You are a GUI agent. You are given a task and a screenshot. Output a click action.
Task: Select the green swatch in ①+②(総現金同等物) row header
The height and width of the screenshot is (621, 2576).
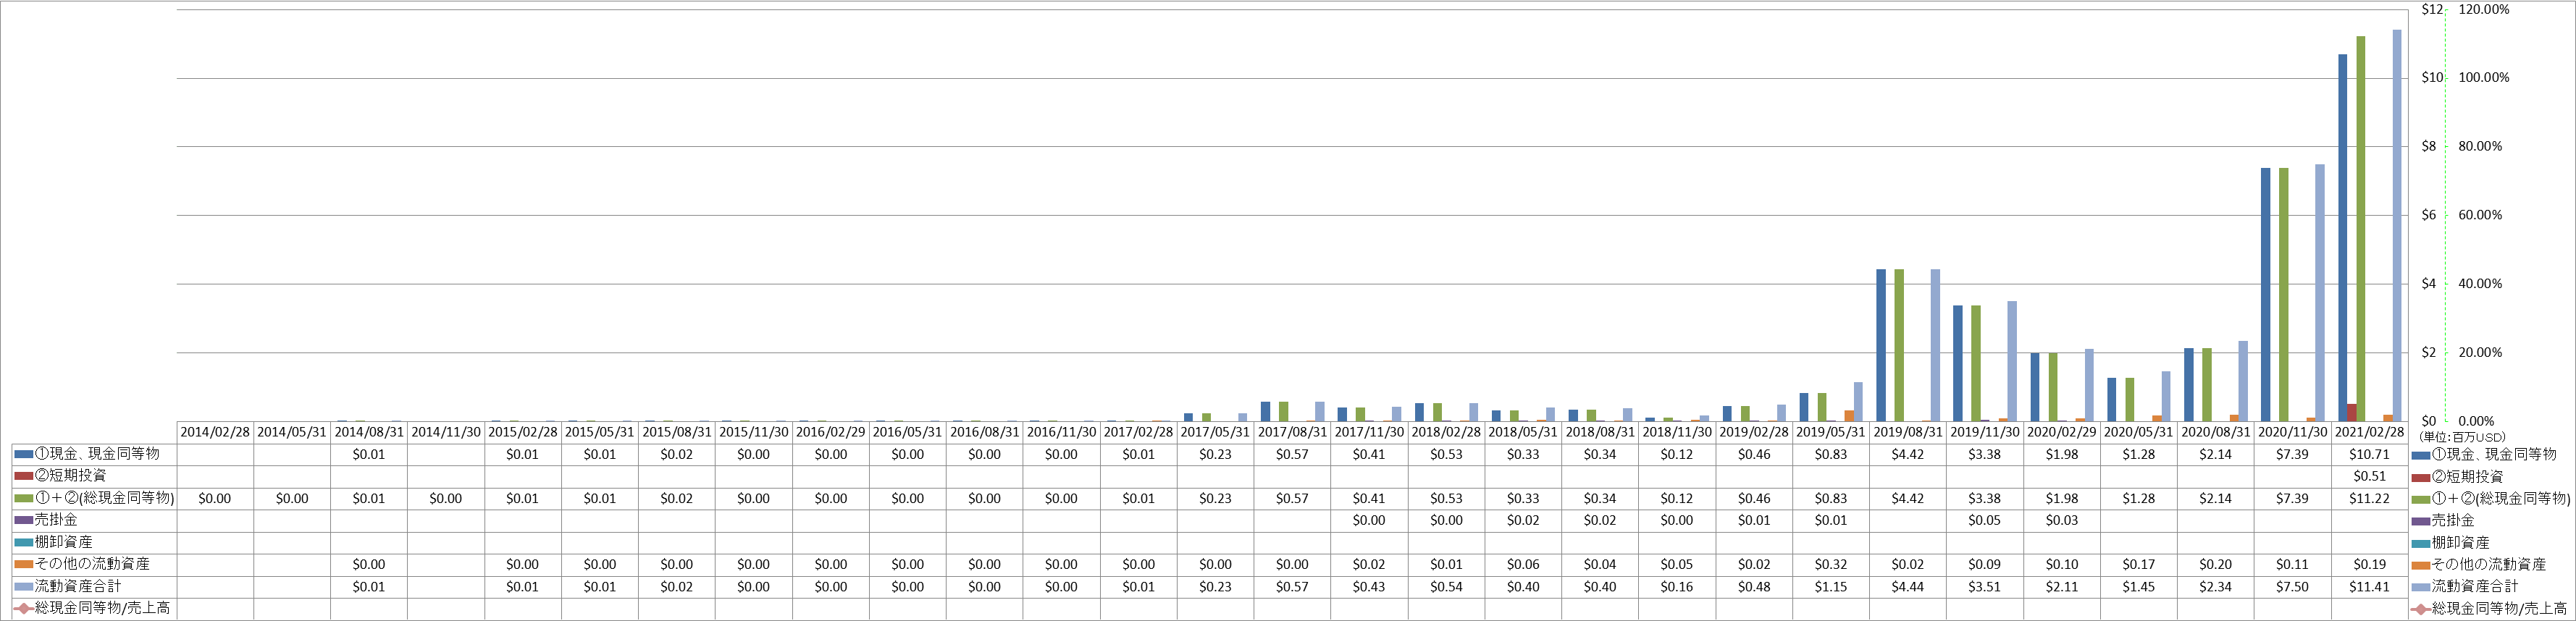pos(24,498)
